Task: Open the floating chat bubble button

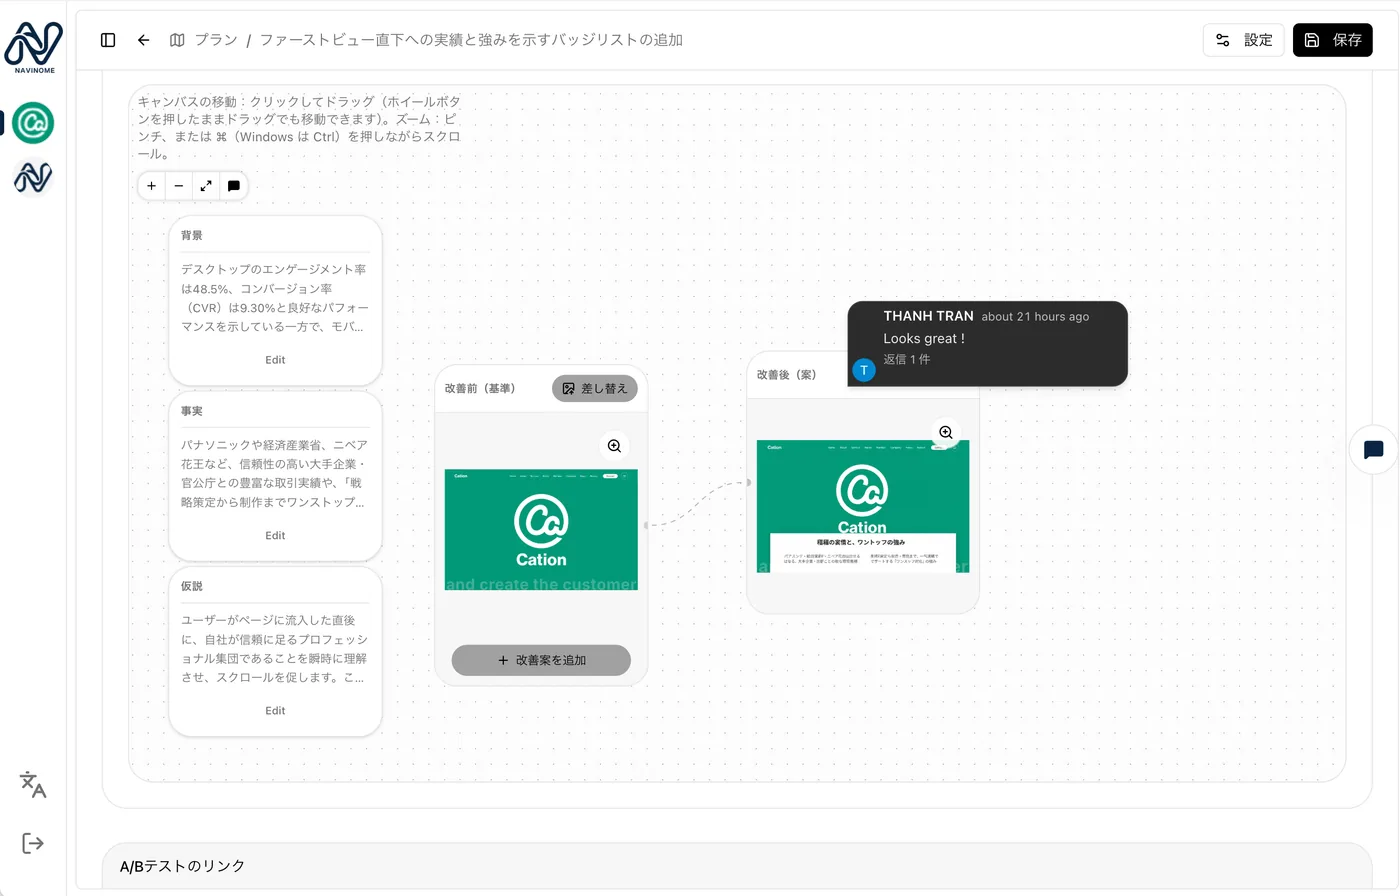Action: (1373, 450)
